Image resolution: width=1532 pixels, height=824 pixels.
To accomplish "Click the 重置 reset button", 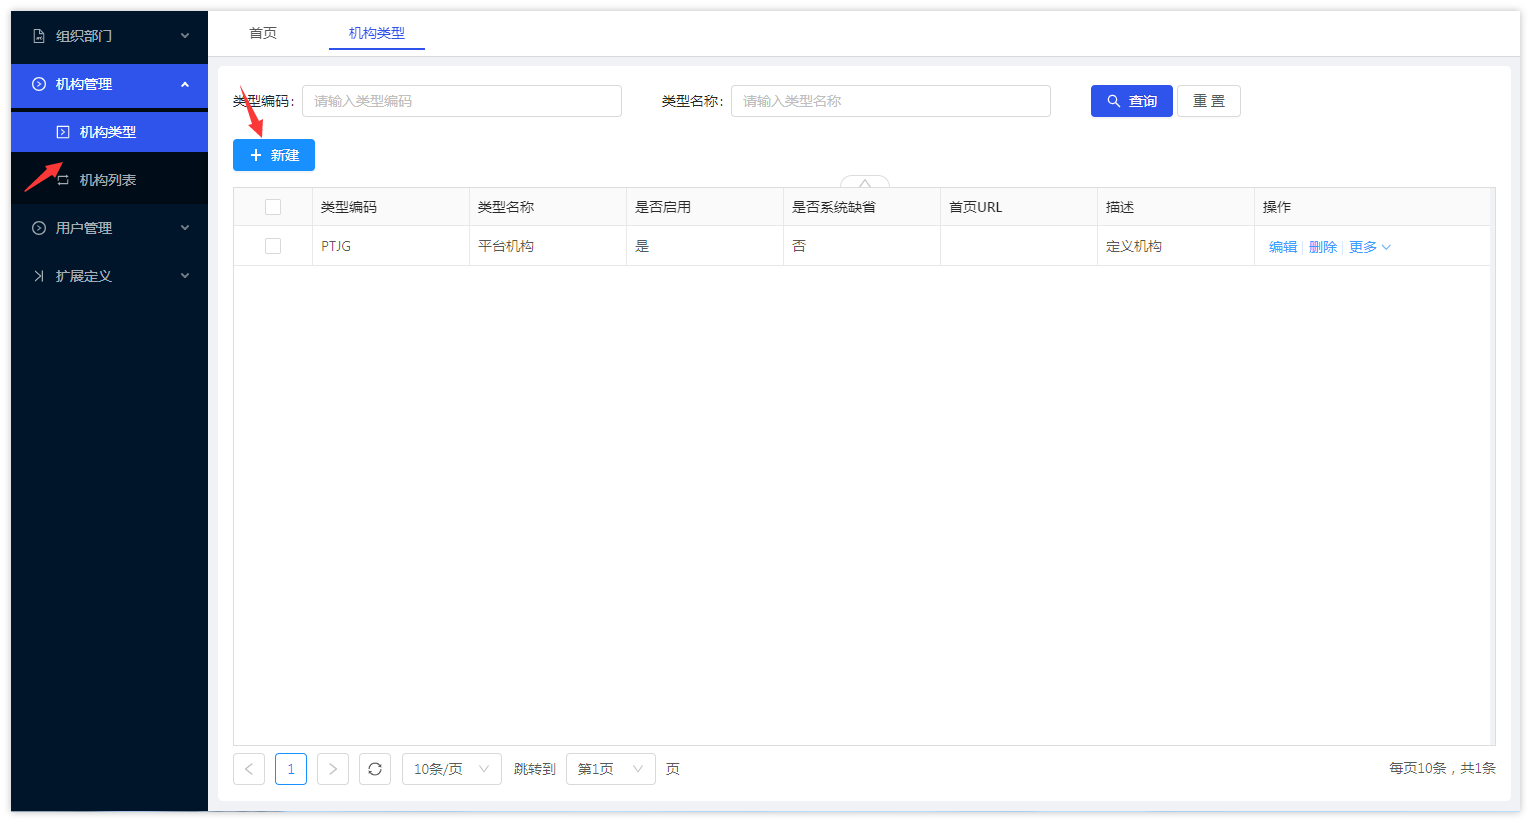I will [x=1209, y=101].
